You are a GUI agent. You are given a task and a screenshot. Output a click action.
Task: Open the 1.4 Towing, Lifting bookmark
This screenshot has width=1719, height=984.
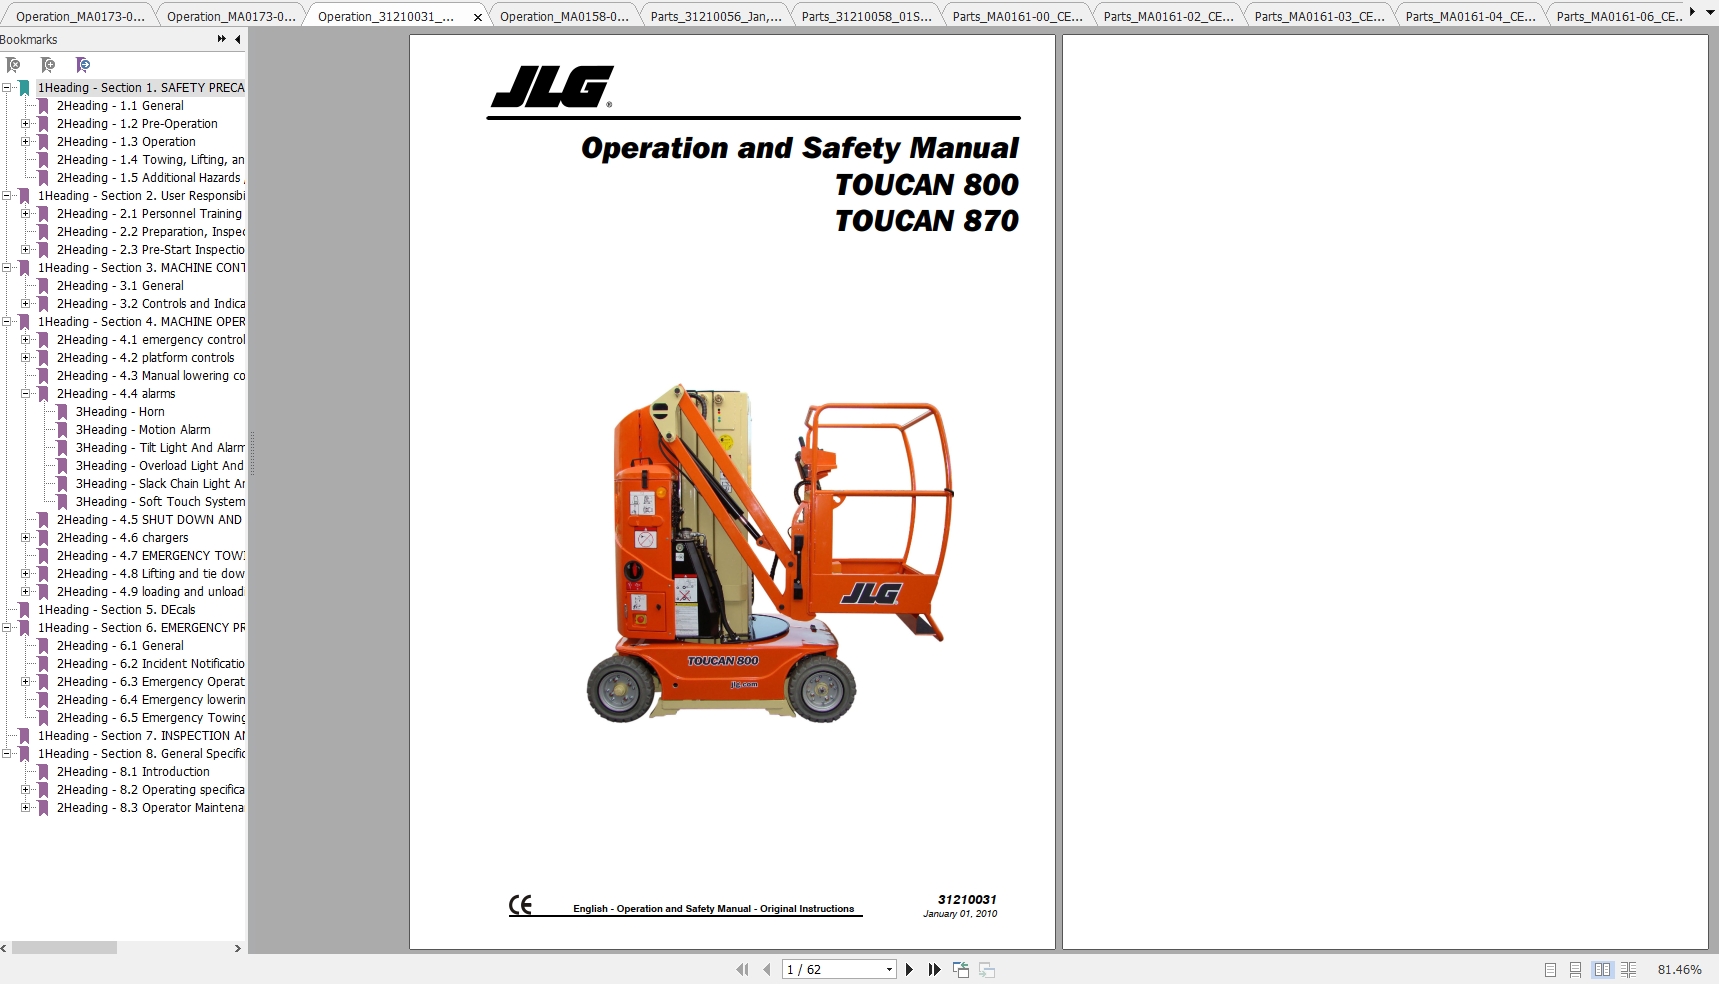150,160
